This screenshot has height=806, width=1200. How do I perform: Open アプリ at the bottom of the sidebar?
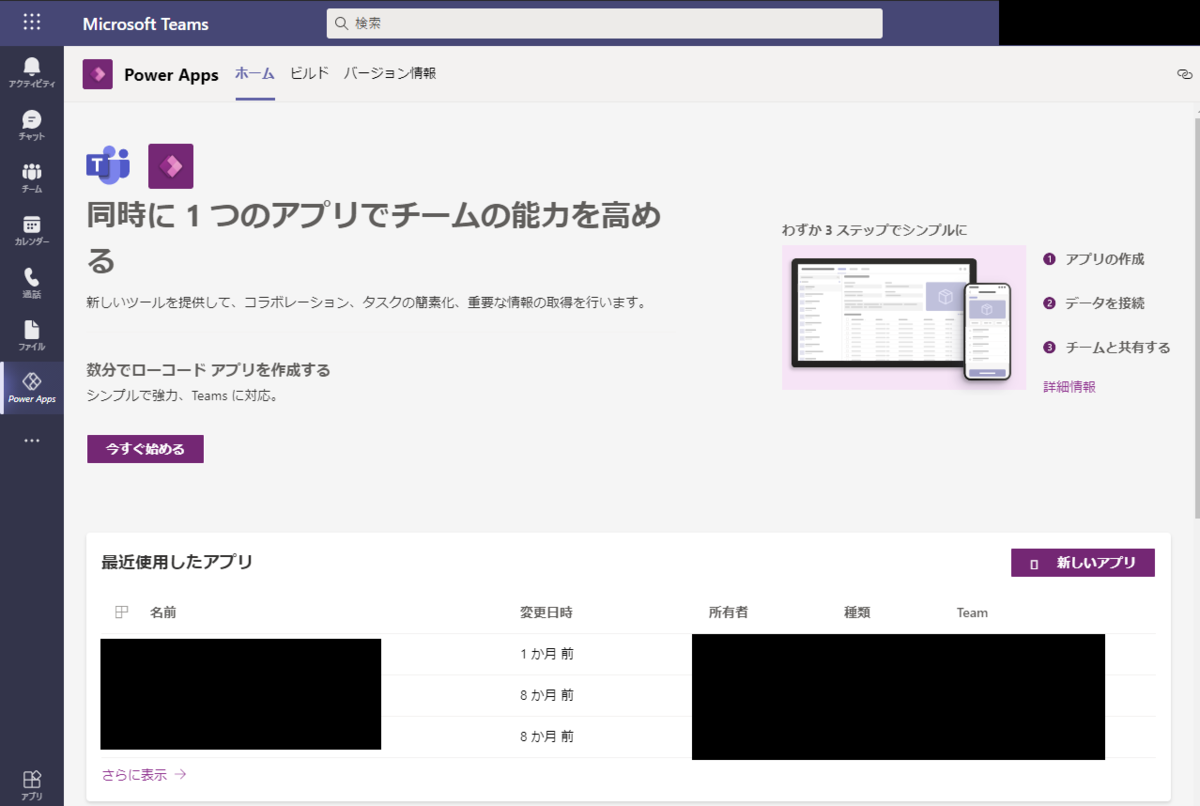(x=32, y=780)
